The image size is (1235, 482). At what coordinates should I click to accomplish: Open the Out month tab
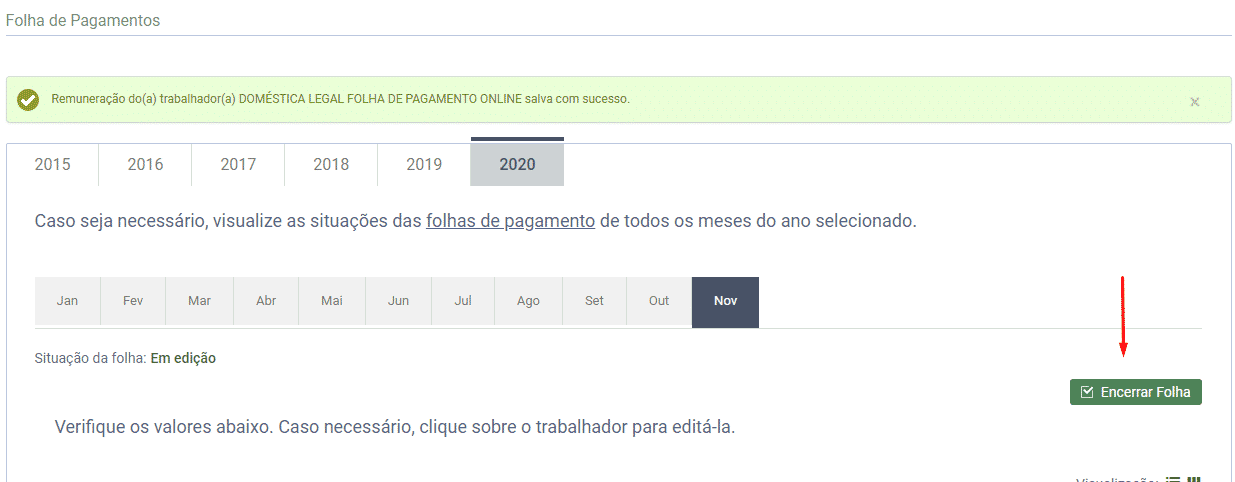click(659, 301)
